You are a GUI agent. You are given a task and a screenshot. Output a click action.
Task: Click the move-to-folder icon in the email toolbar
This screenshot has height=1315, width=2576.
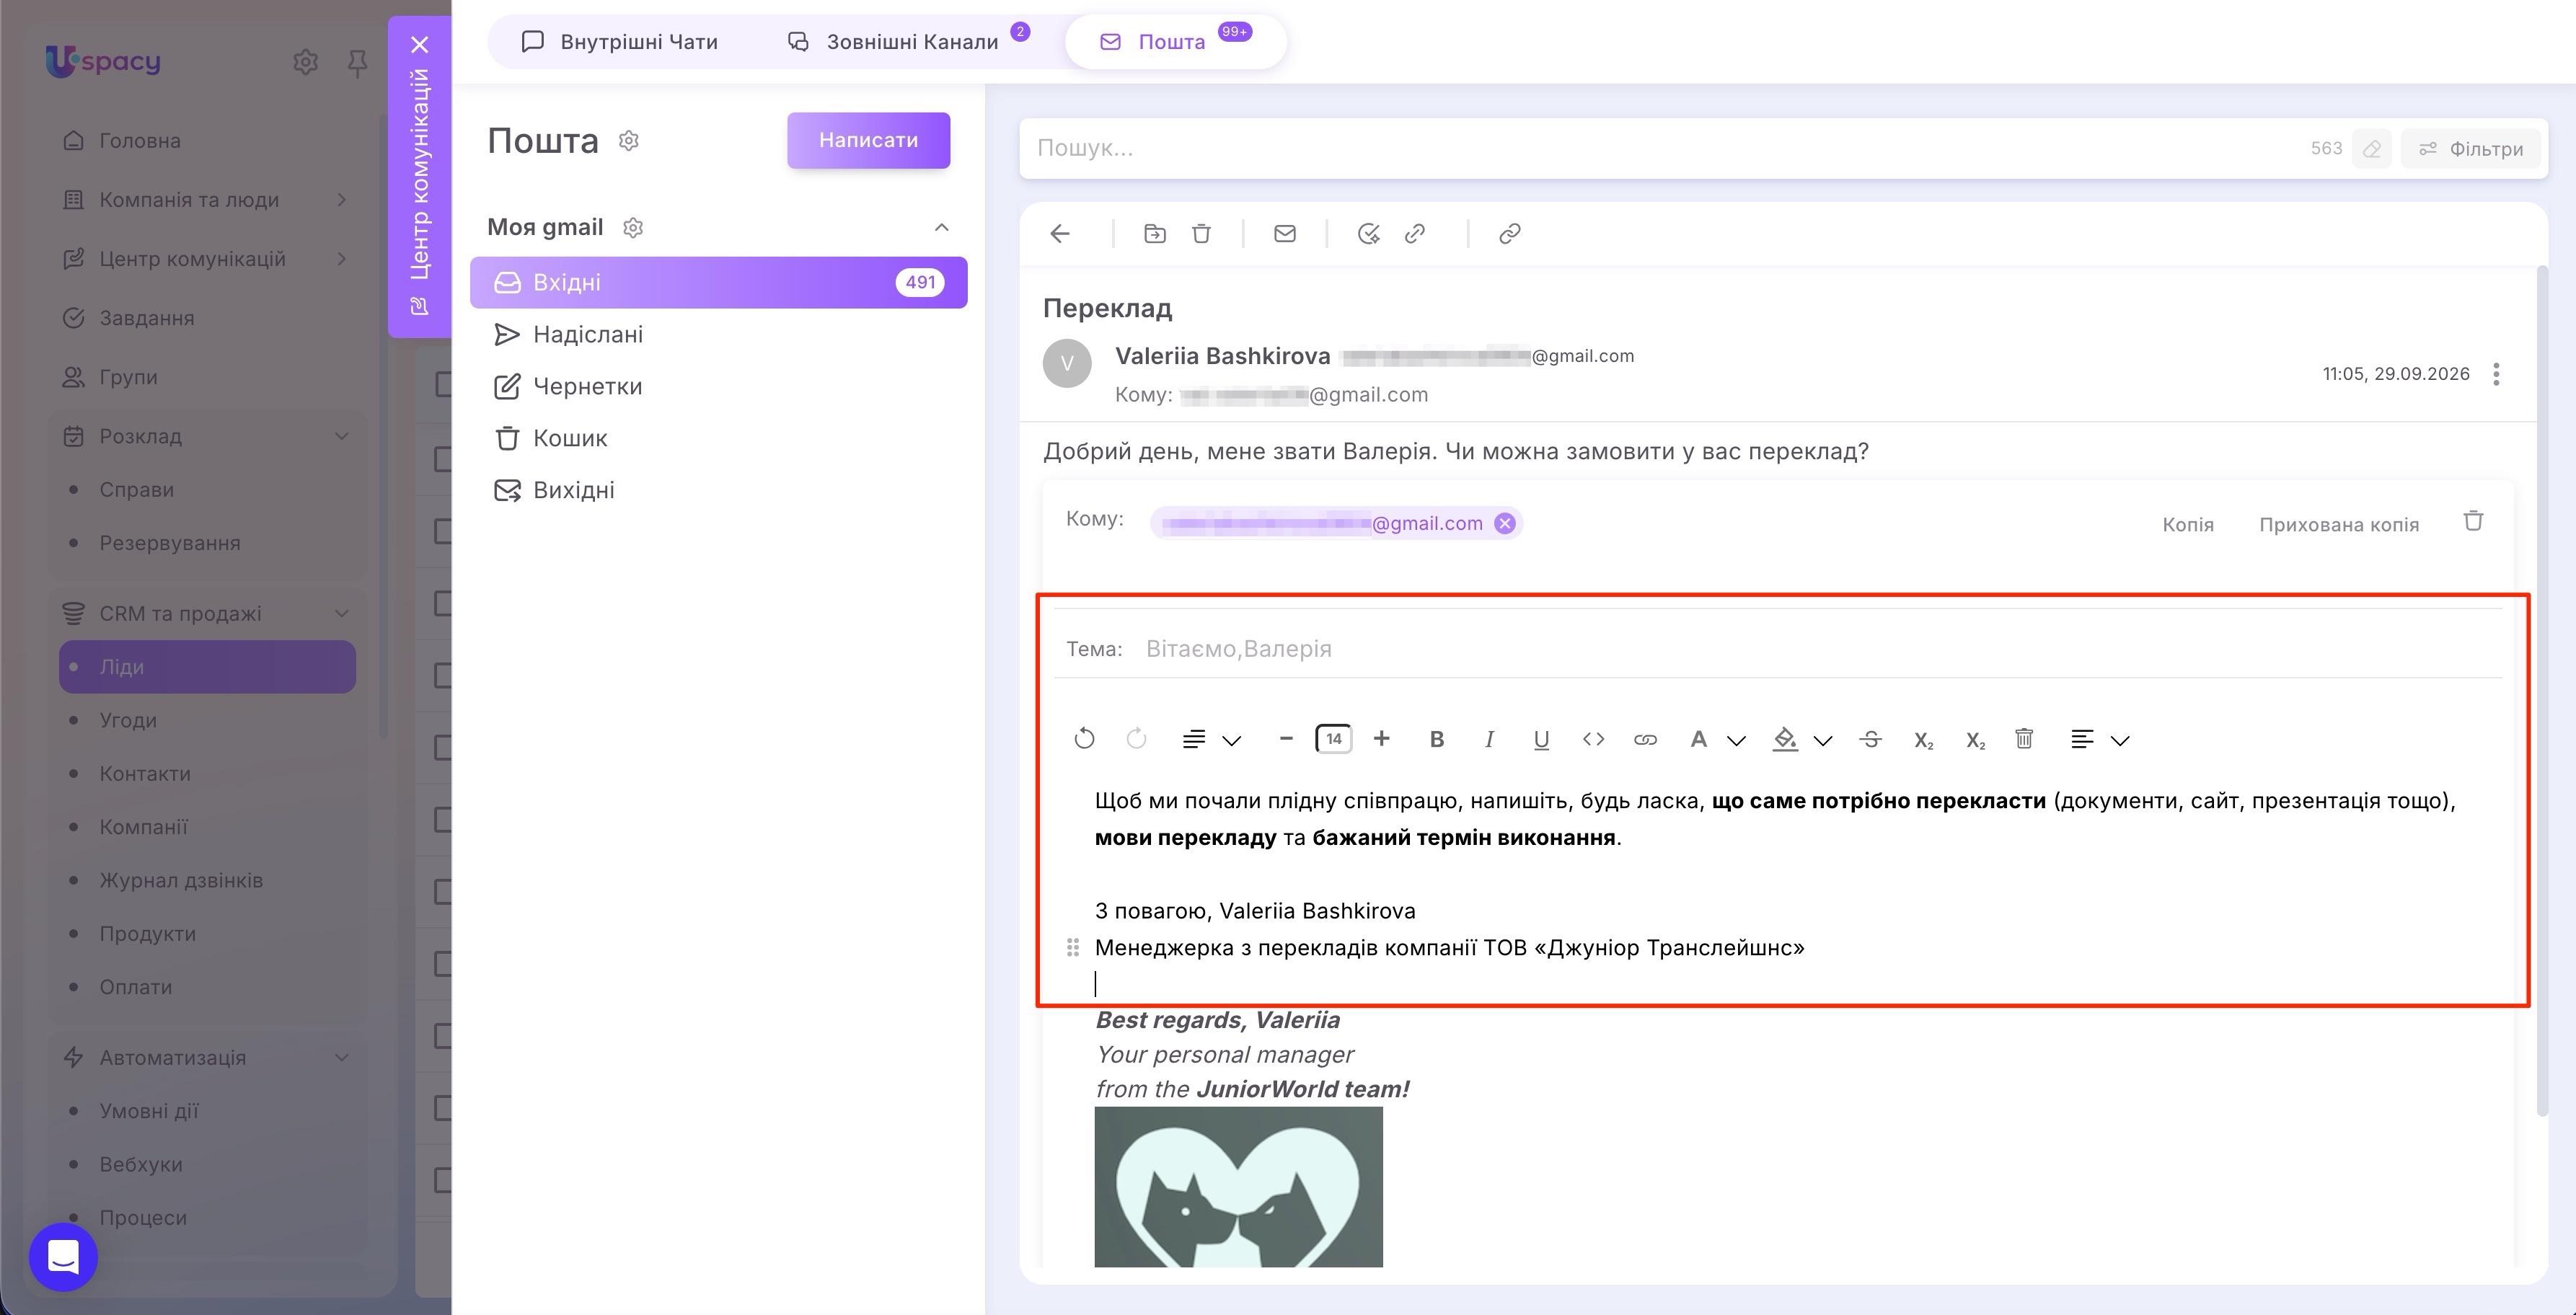pos(1154,234)
